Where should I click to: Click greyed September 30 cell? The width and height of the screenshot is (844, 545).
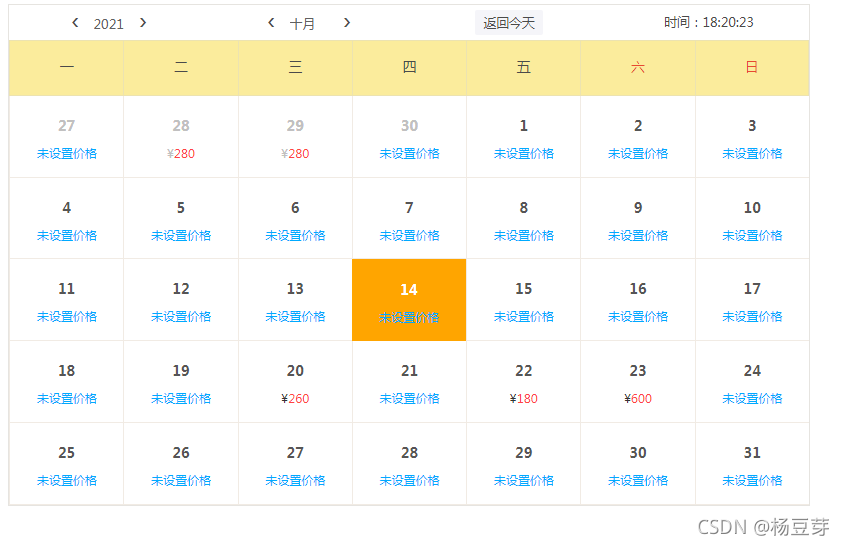(409, 137)
